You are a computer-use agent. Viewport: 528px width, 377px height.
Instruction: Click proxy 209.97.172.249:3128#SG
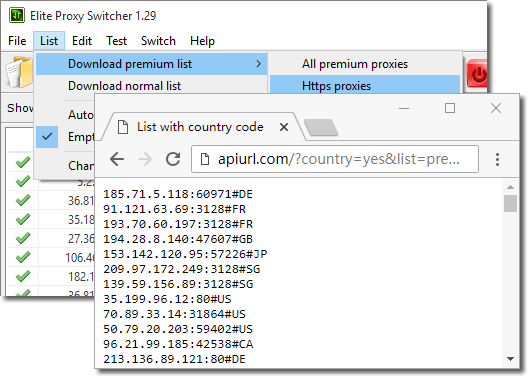tap(182, 269)
